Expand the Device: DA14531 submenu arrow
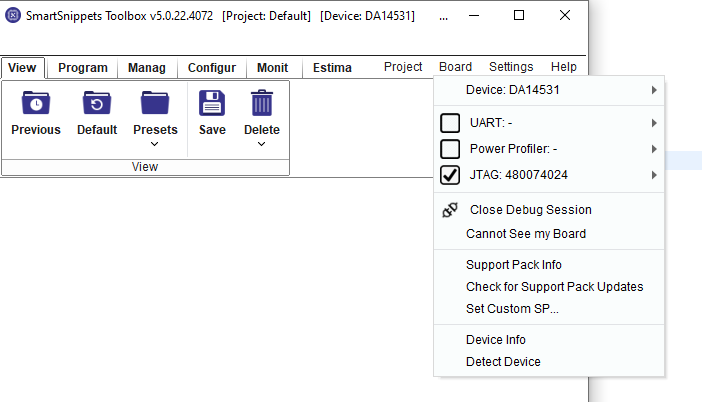The width and height of the screenshot is (702, 402). (x=654, y=90)
